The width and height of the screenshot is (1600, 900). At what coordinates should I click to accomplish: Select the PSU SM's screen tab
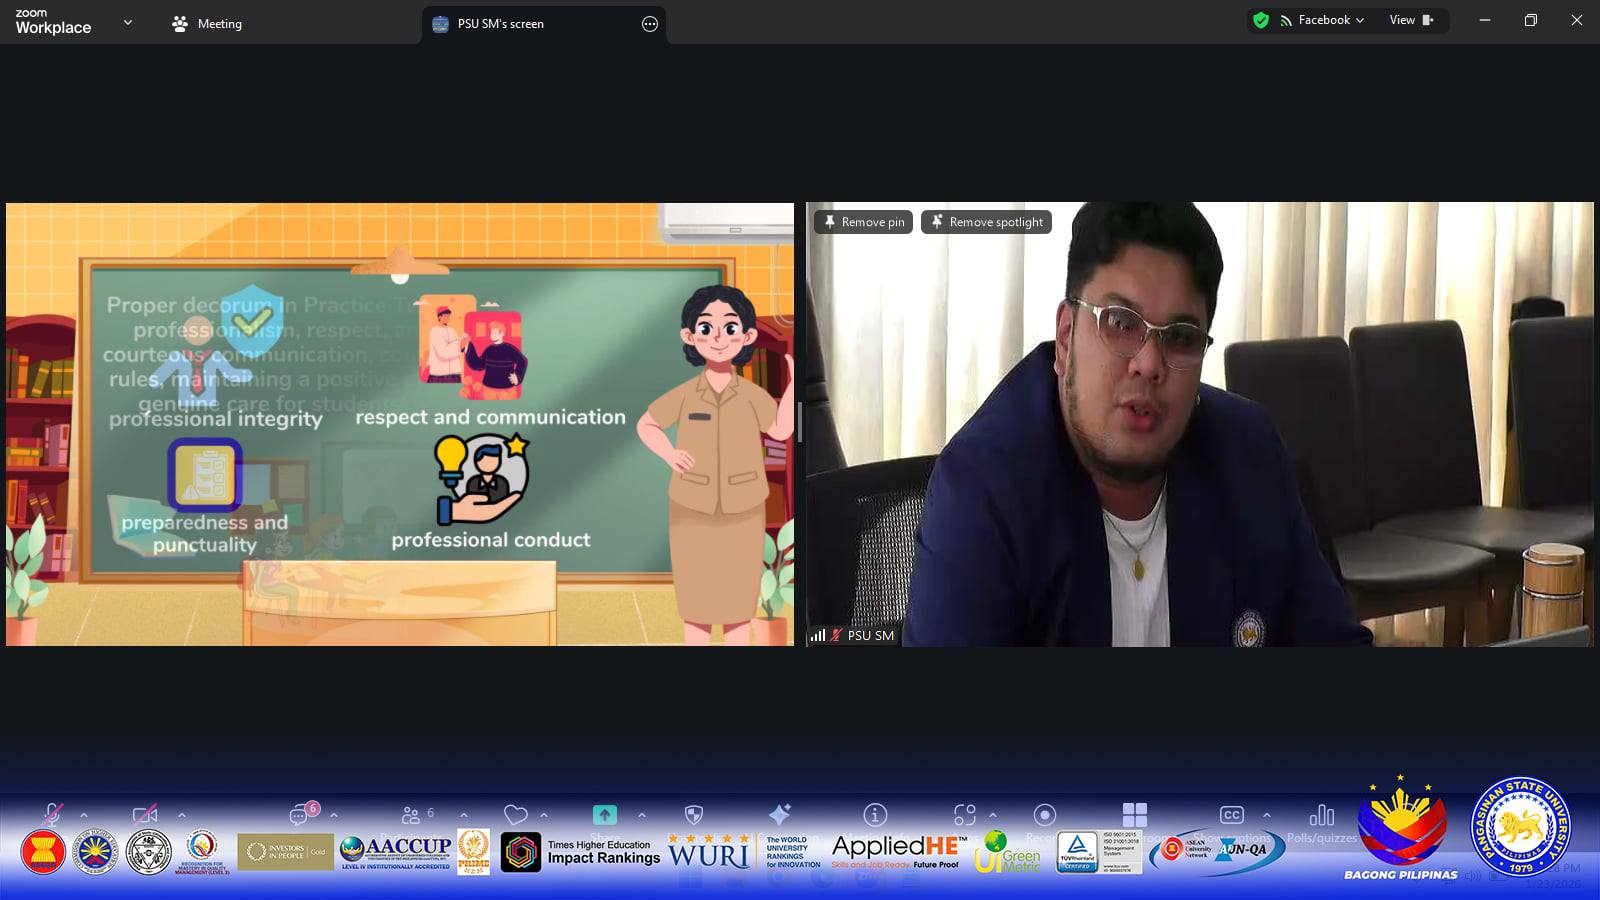click(500, 24)
